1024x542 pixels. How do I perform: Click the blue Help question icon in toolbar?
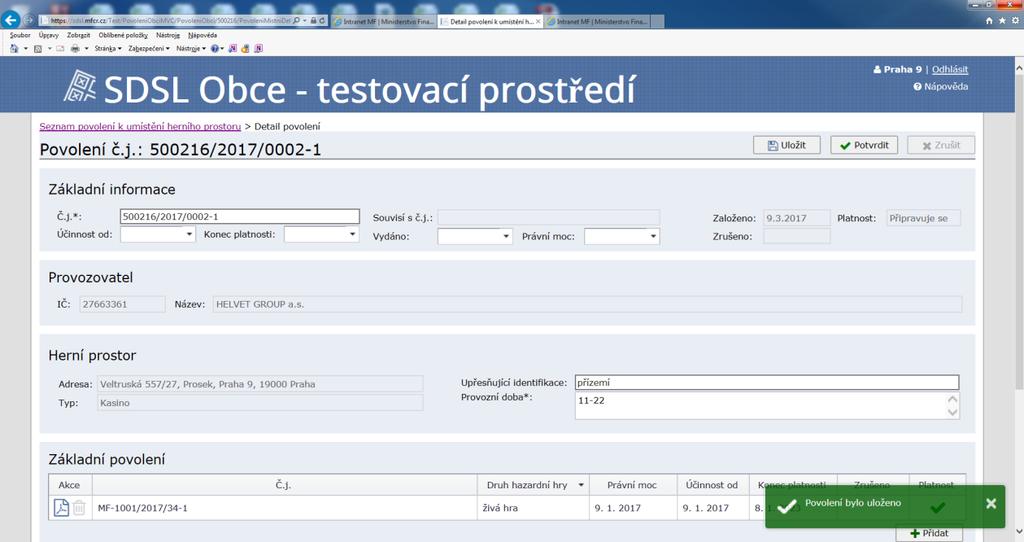[215, 48]
